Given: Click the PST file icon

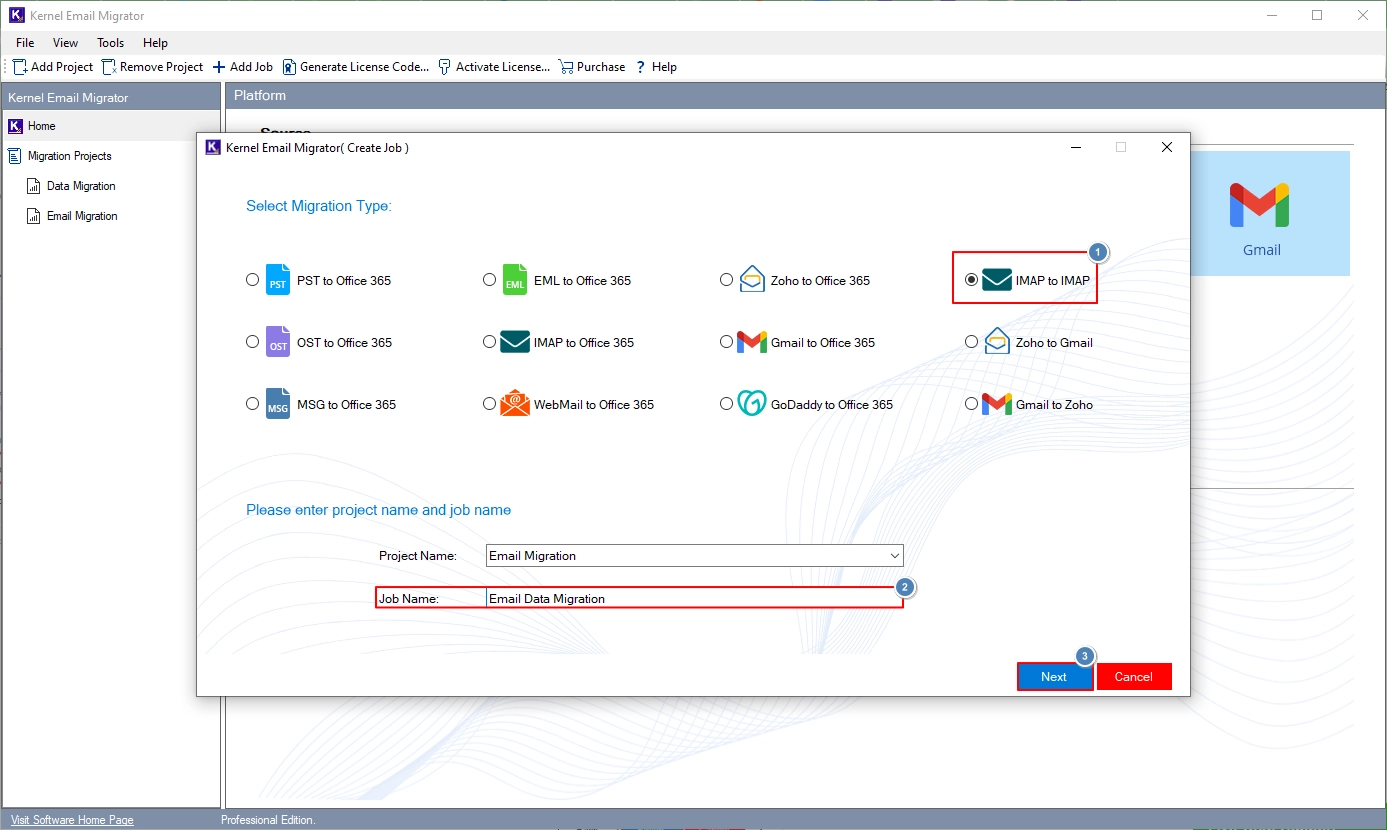Looking at the screenshot, I should (278, 280).
